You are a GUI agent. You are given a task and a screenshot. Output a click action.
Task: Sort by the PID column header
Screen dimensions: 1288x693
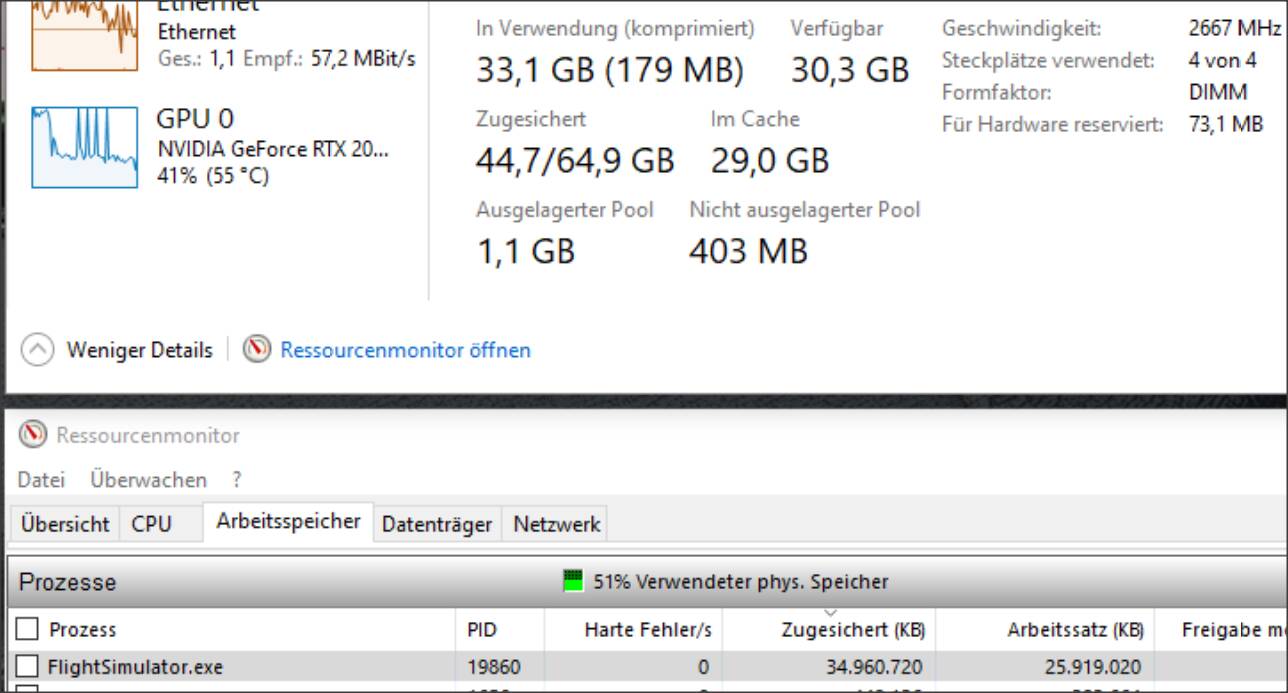click(x=482, y=630)
